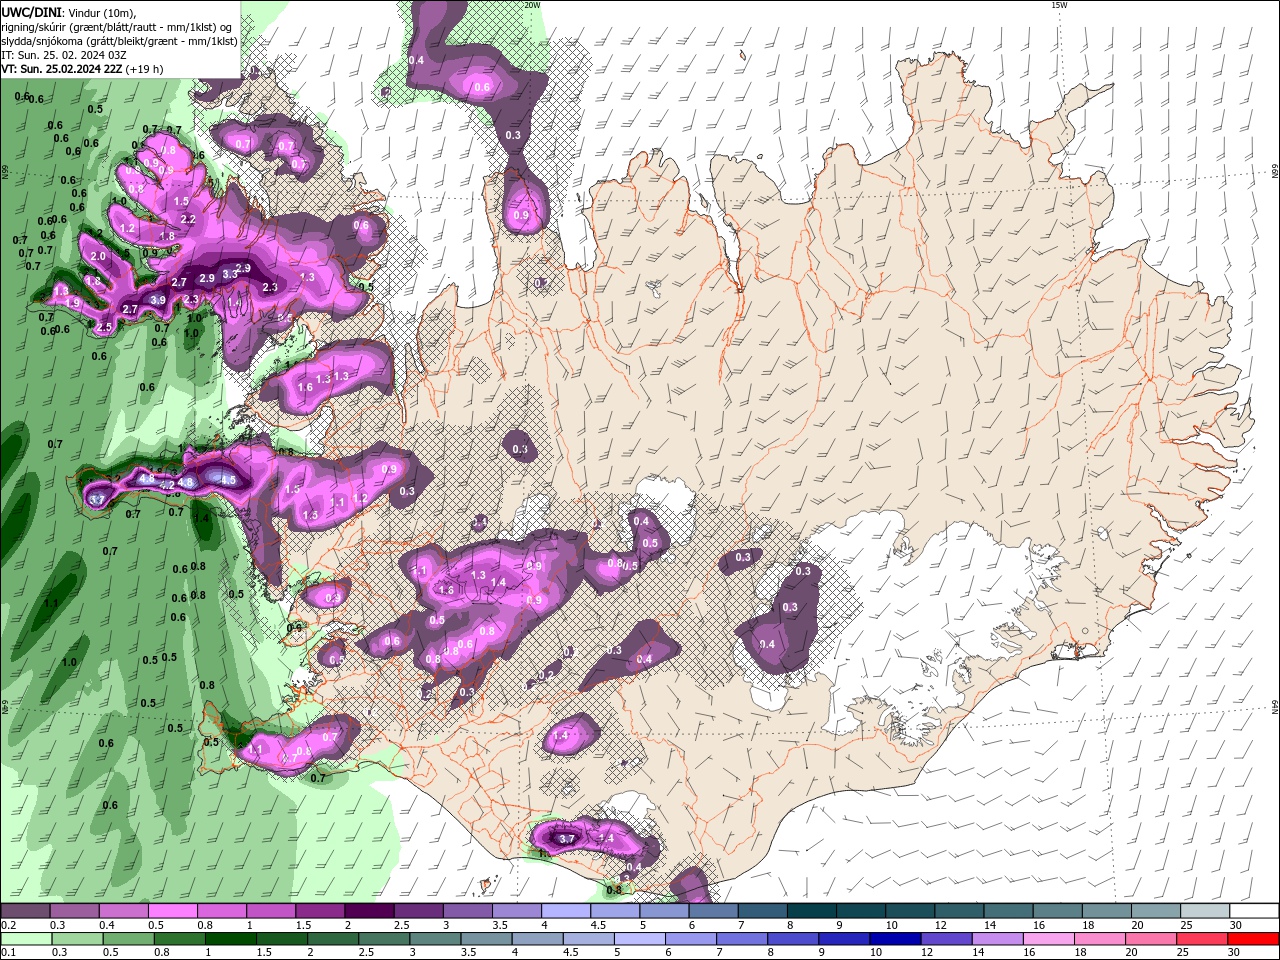Select the lavender swatch between 4 and 4.5, upper legend
The width and height of the screenshot is (1280, 960).
click(566, 911)
